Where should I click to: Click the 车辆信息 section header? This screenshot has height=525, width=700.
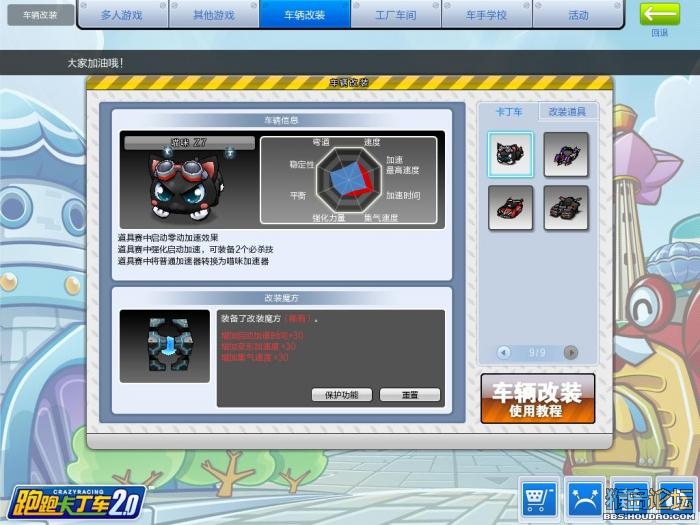tap(281, 120)
